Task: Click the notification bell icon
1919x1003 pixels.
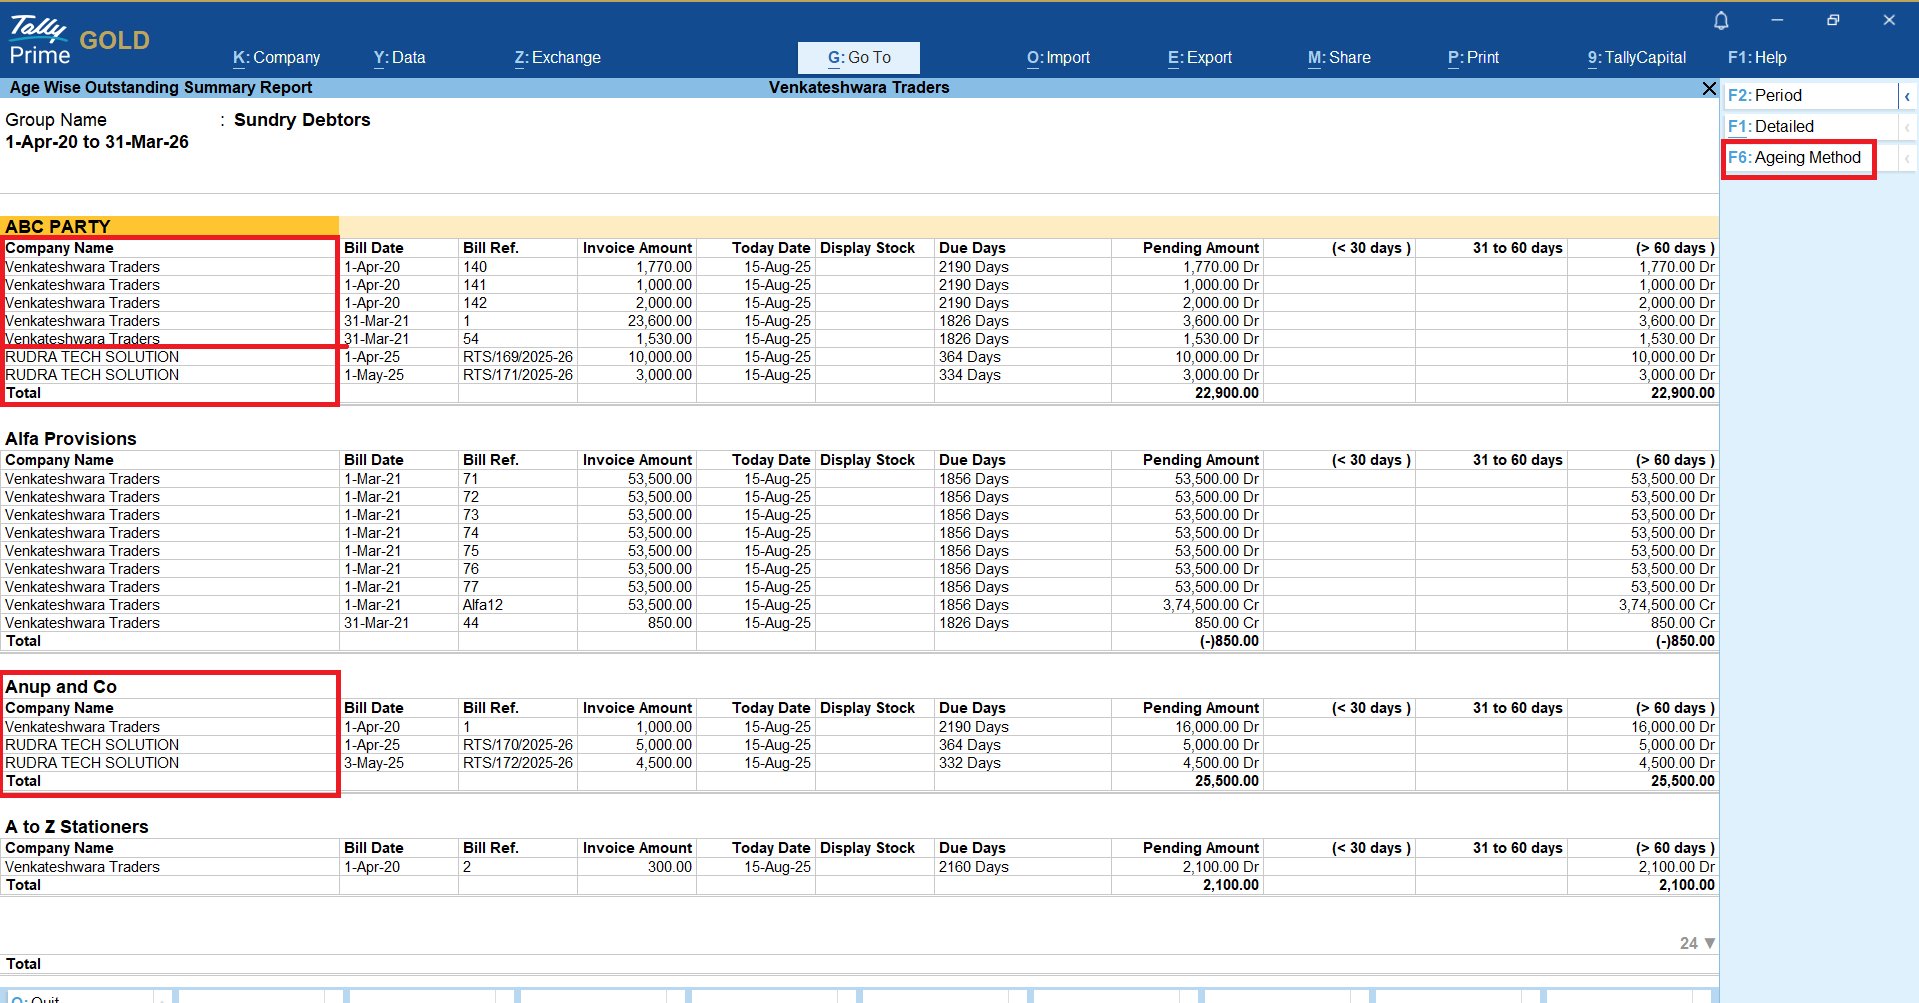Action: (1721, 20)
